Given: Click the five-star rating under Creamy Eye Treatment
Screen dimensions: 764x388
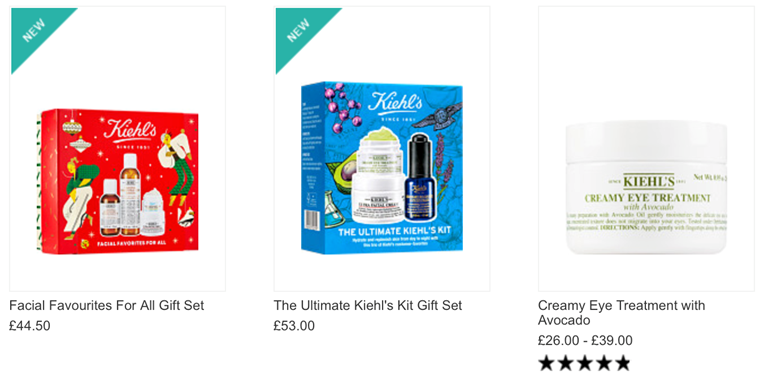Looking at the screenshot, I should (584, 363).
